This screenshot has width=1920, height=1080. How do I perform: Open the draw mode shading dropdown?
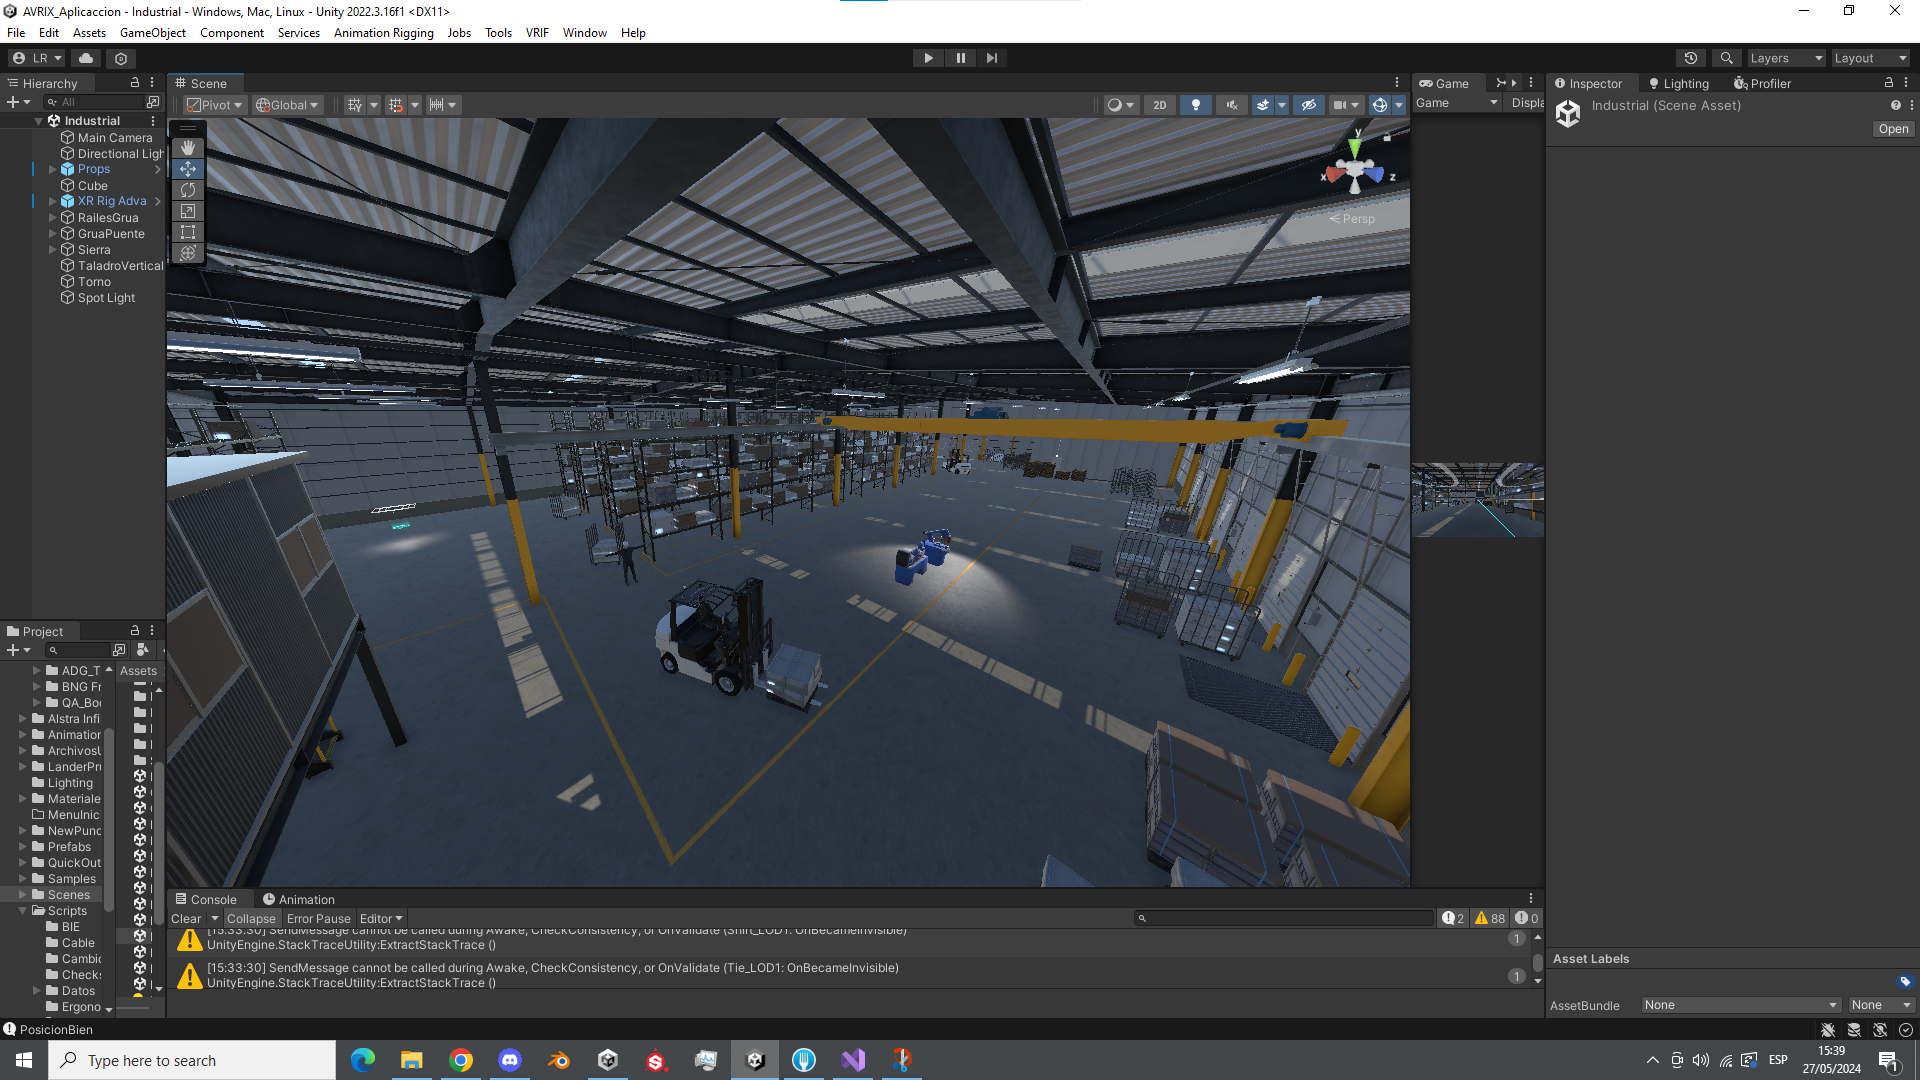pos(1121,105)
